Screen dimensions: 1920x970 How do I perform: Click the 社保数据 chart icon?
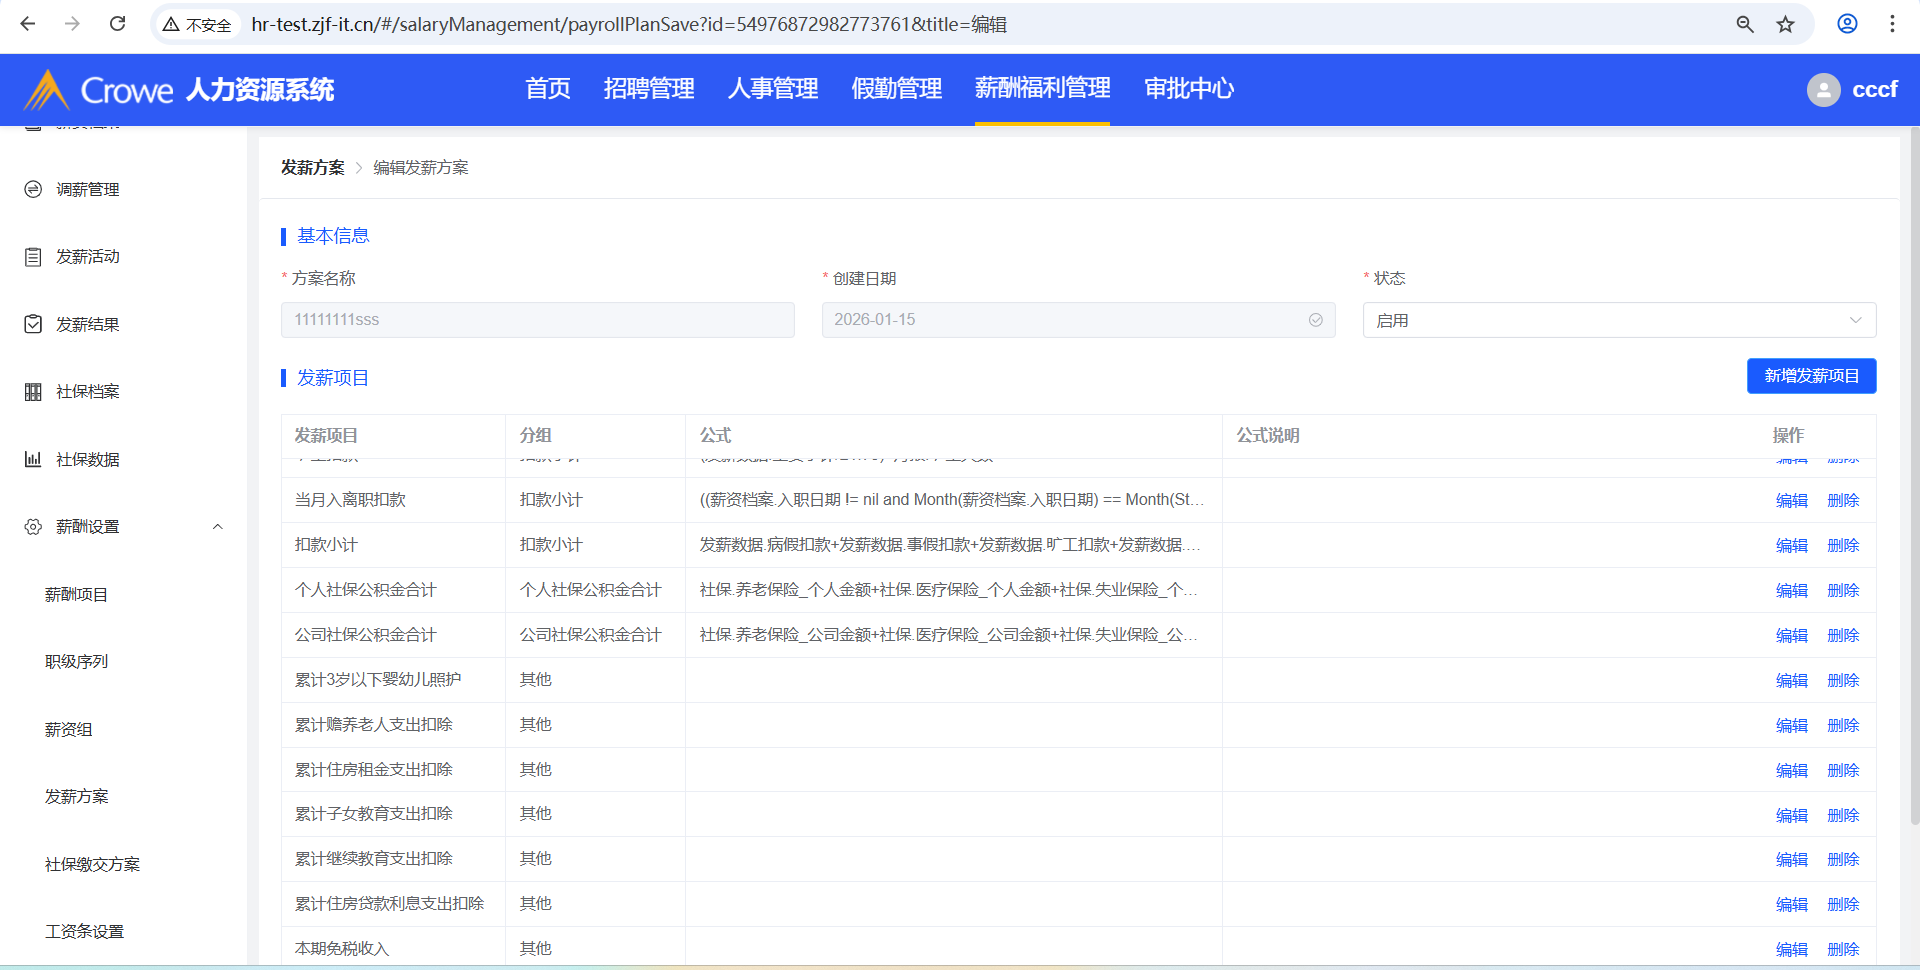[x=33, y=459]
